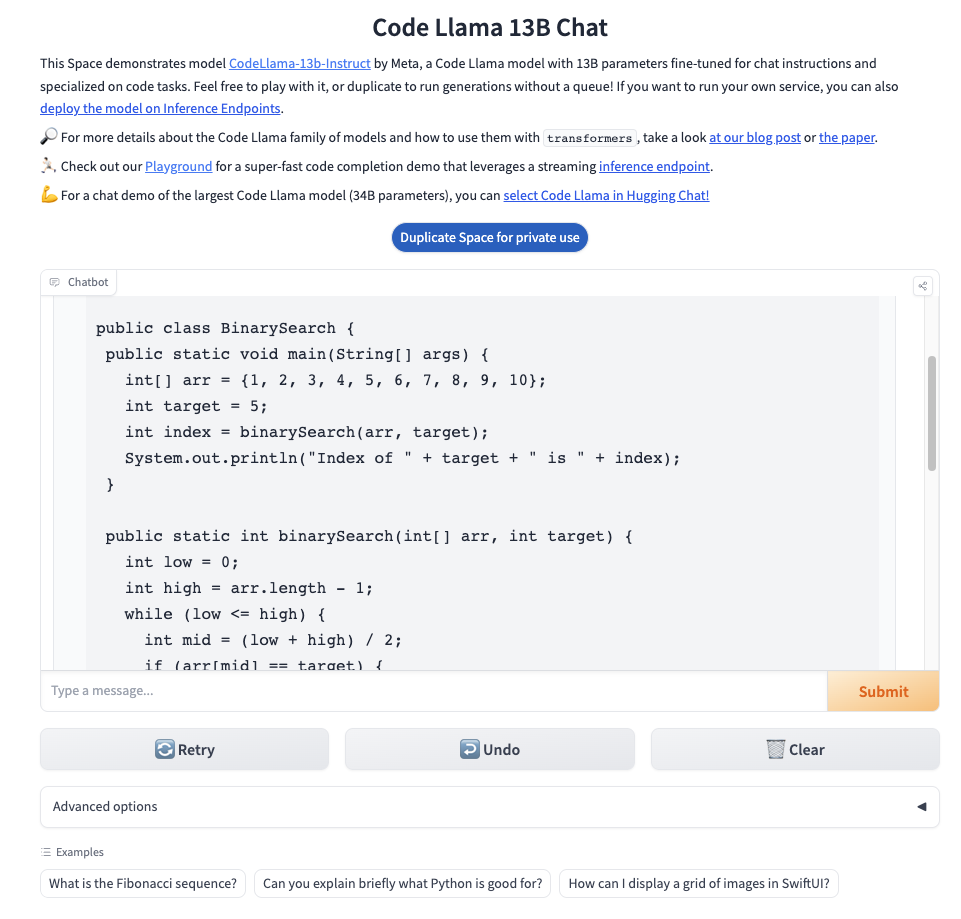Screen dimensions: 961x919
Task: Click the Fibonacci sequence example prompt
Action: click(142, 883)
